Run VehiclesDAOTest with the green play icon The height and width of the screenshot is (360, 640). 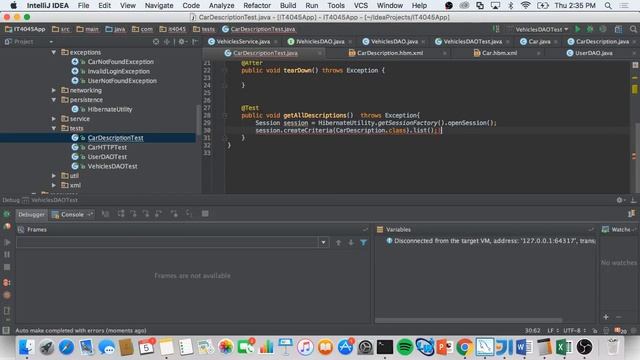click(578, 29)
